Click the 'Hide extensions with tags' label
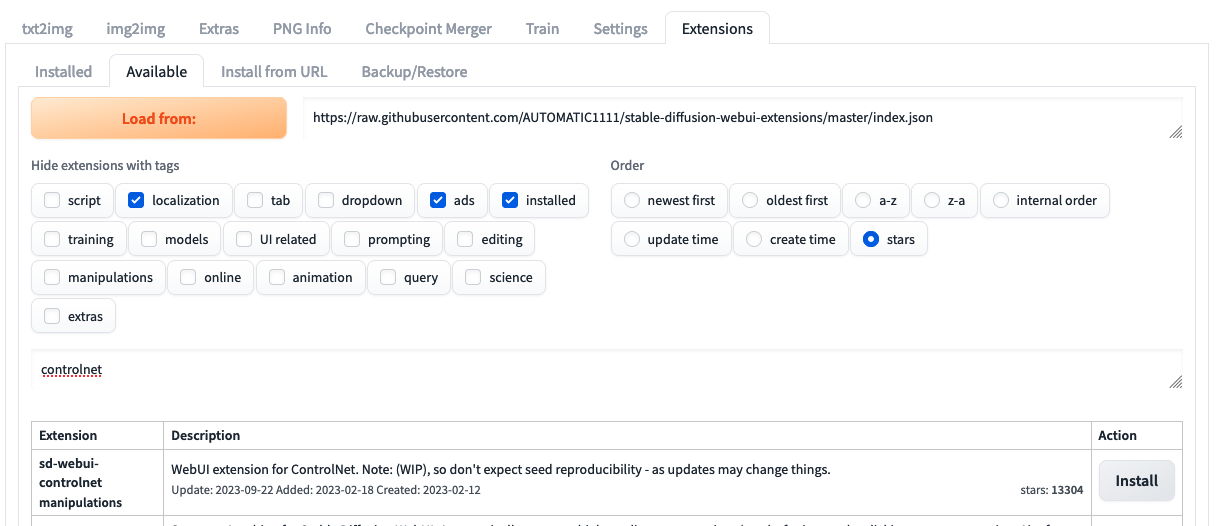 [x=105, y=165]
